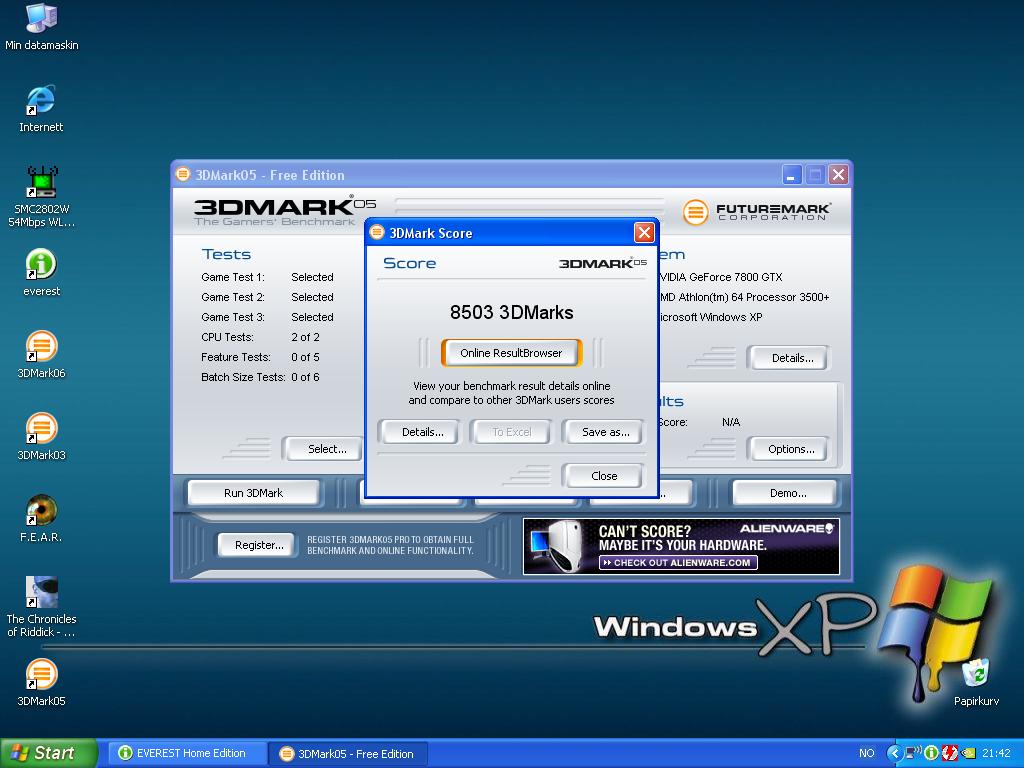Click the Microsoft Windows XP system text
This screenshot has height=768, width=1024.
tap(711, 317)
